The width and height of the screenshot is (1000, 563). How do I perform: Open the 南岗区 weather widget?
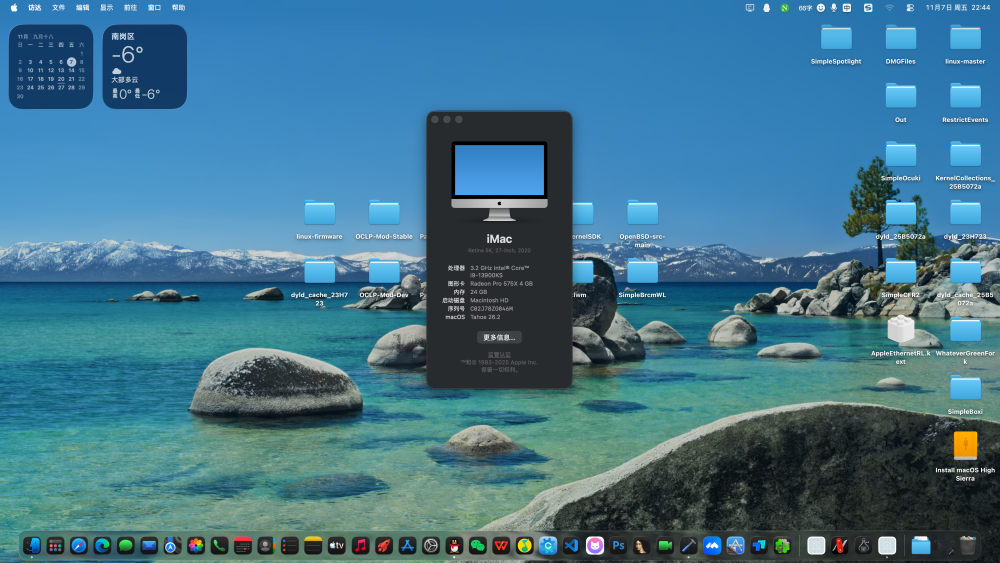(145, 66)
